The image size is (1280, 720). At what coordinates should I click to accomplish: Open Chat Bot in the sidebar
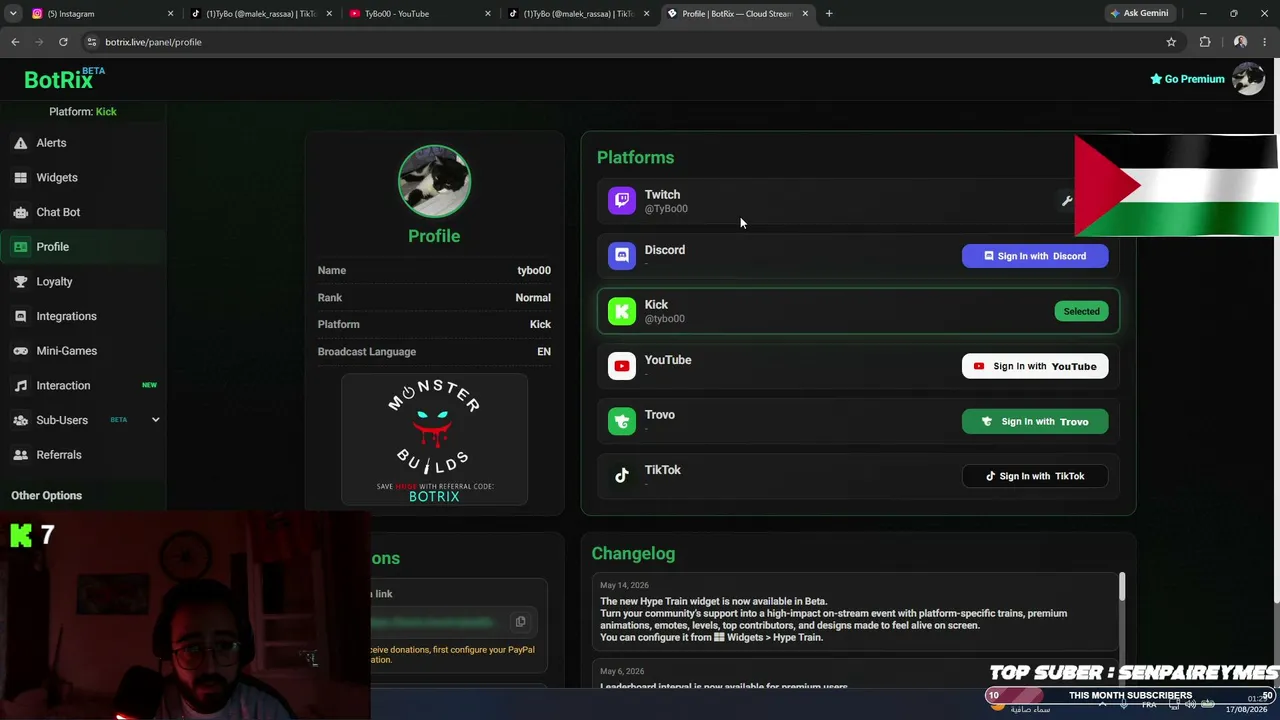(x=82, y=212)
